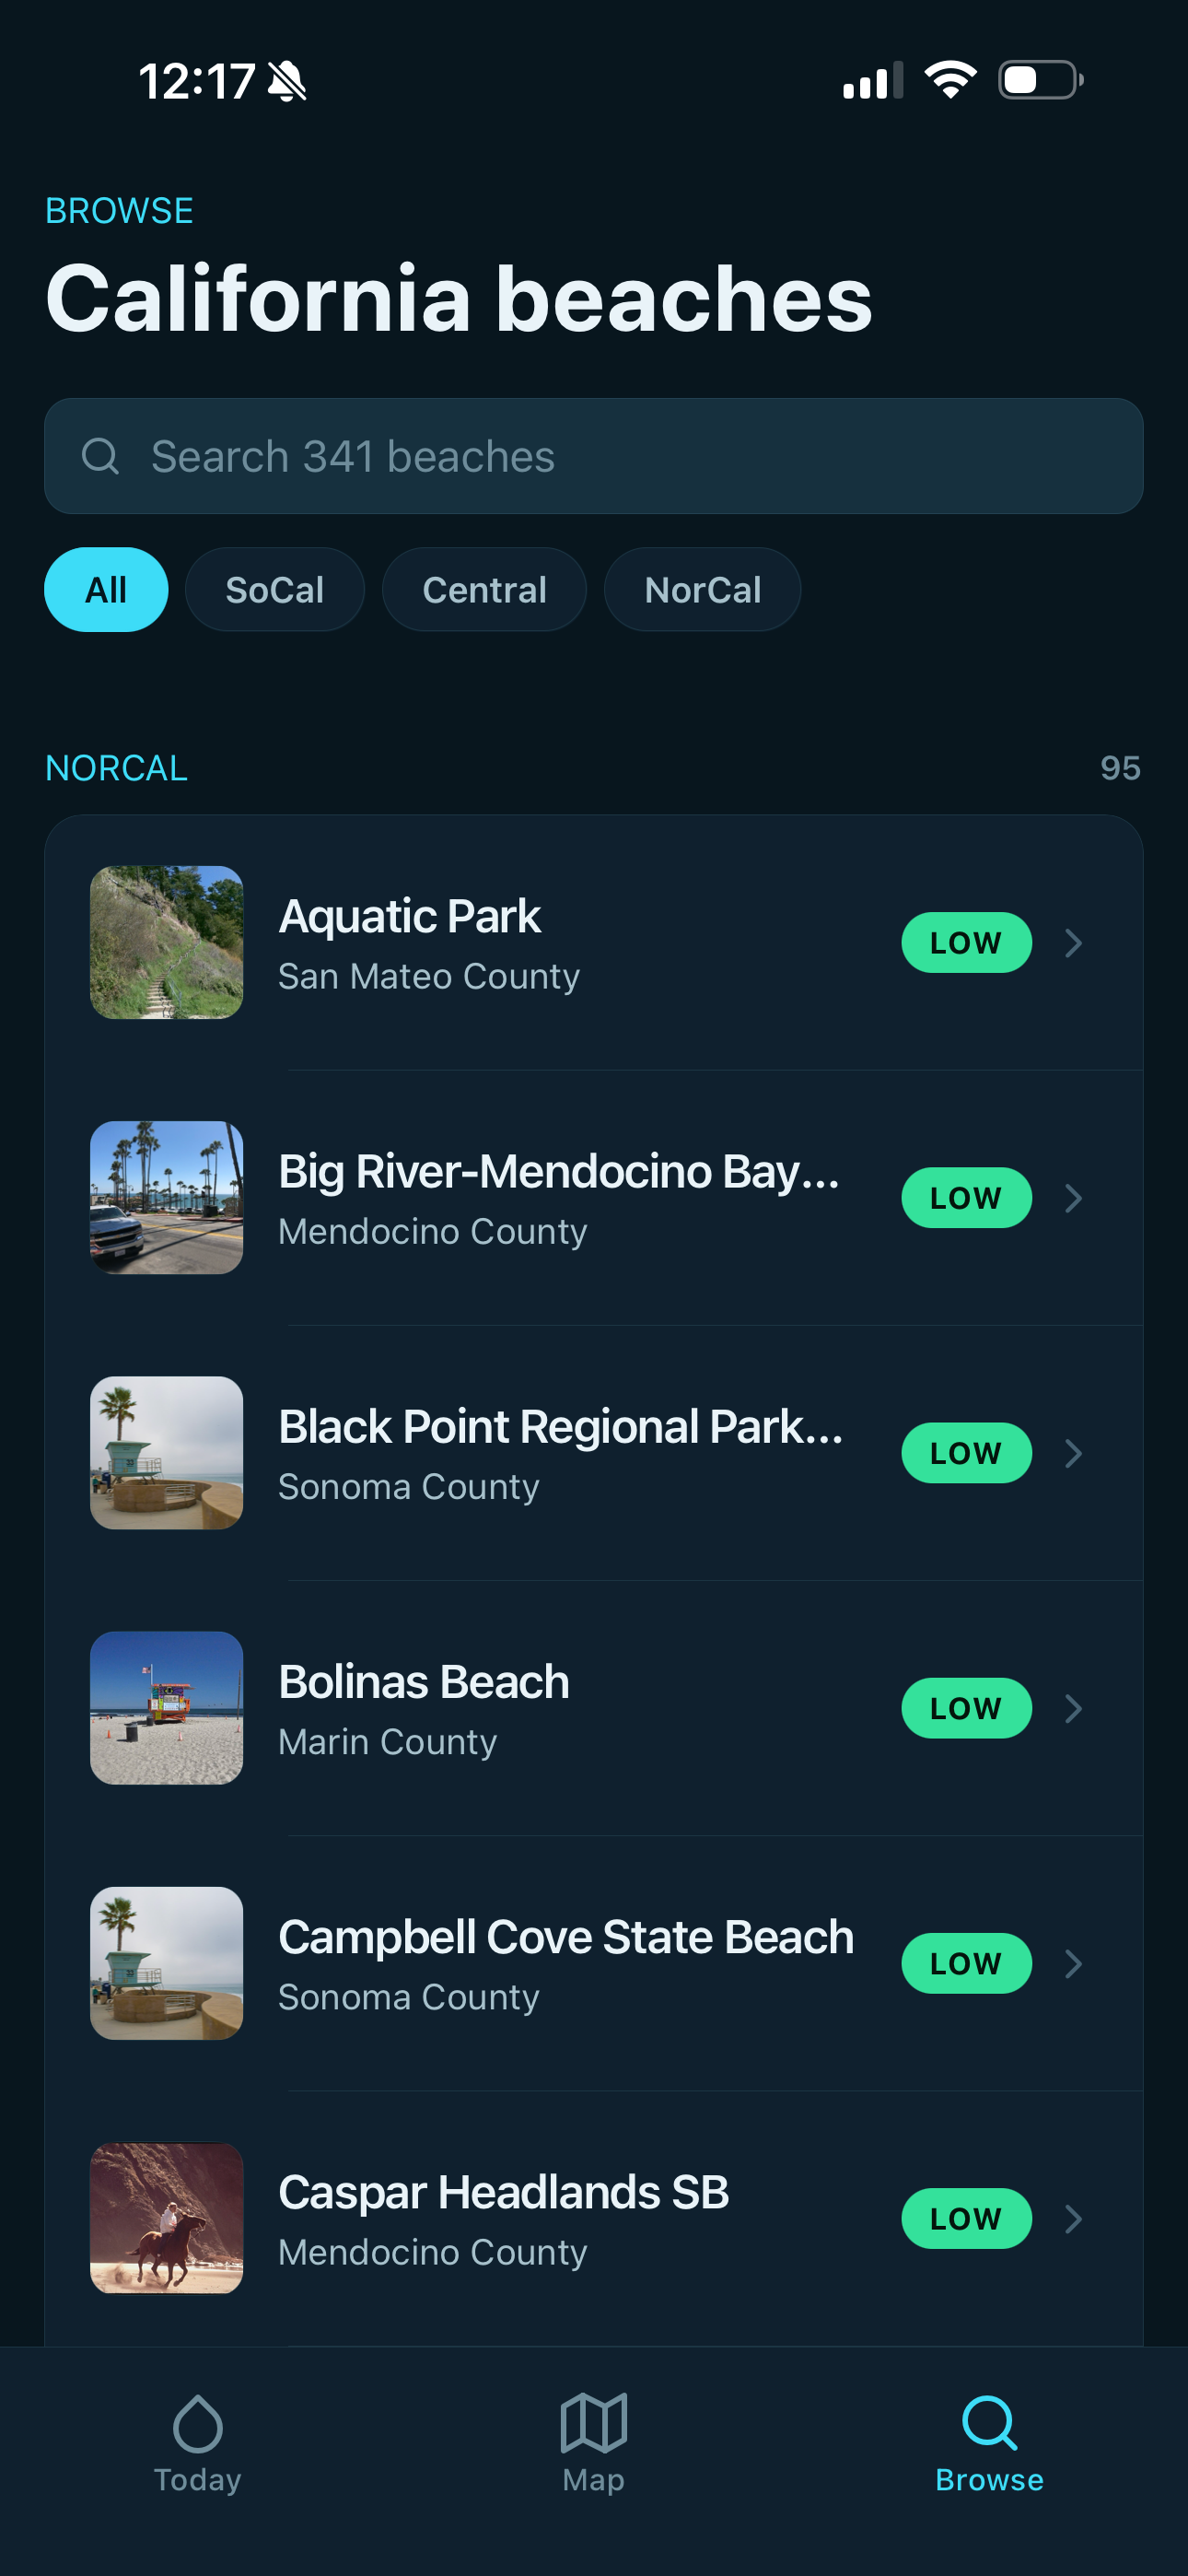Open the Today tab droplet icon
The image size is (1188, 2576).
[198, 2423]
